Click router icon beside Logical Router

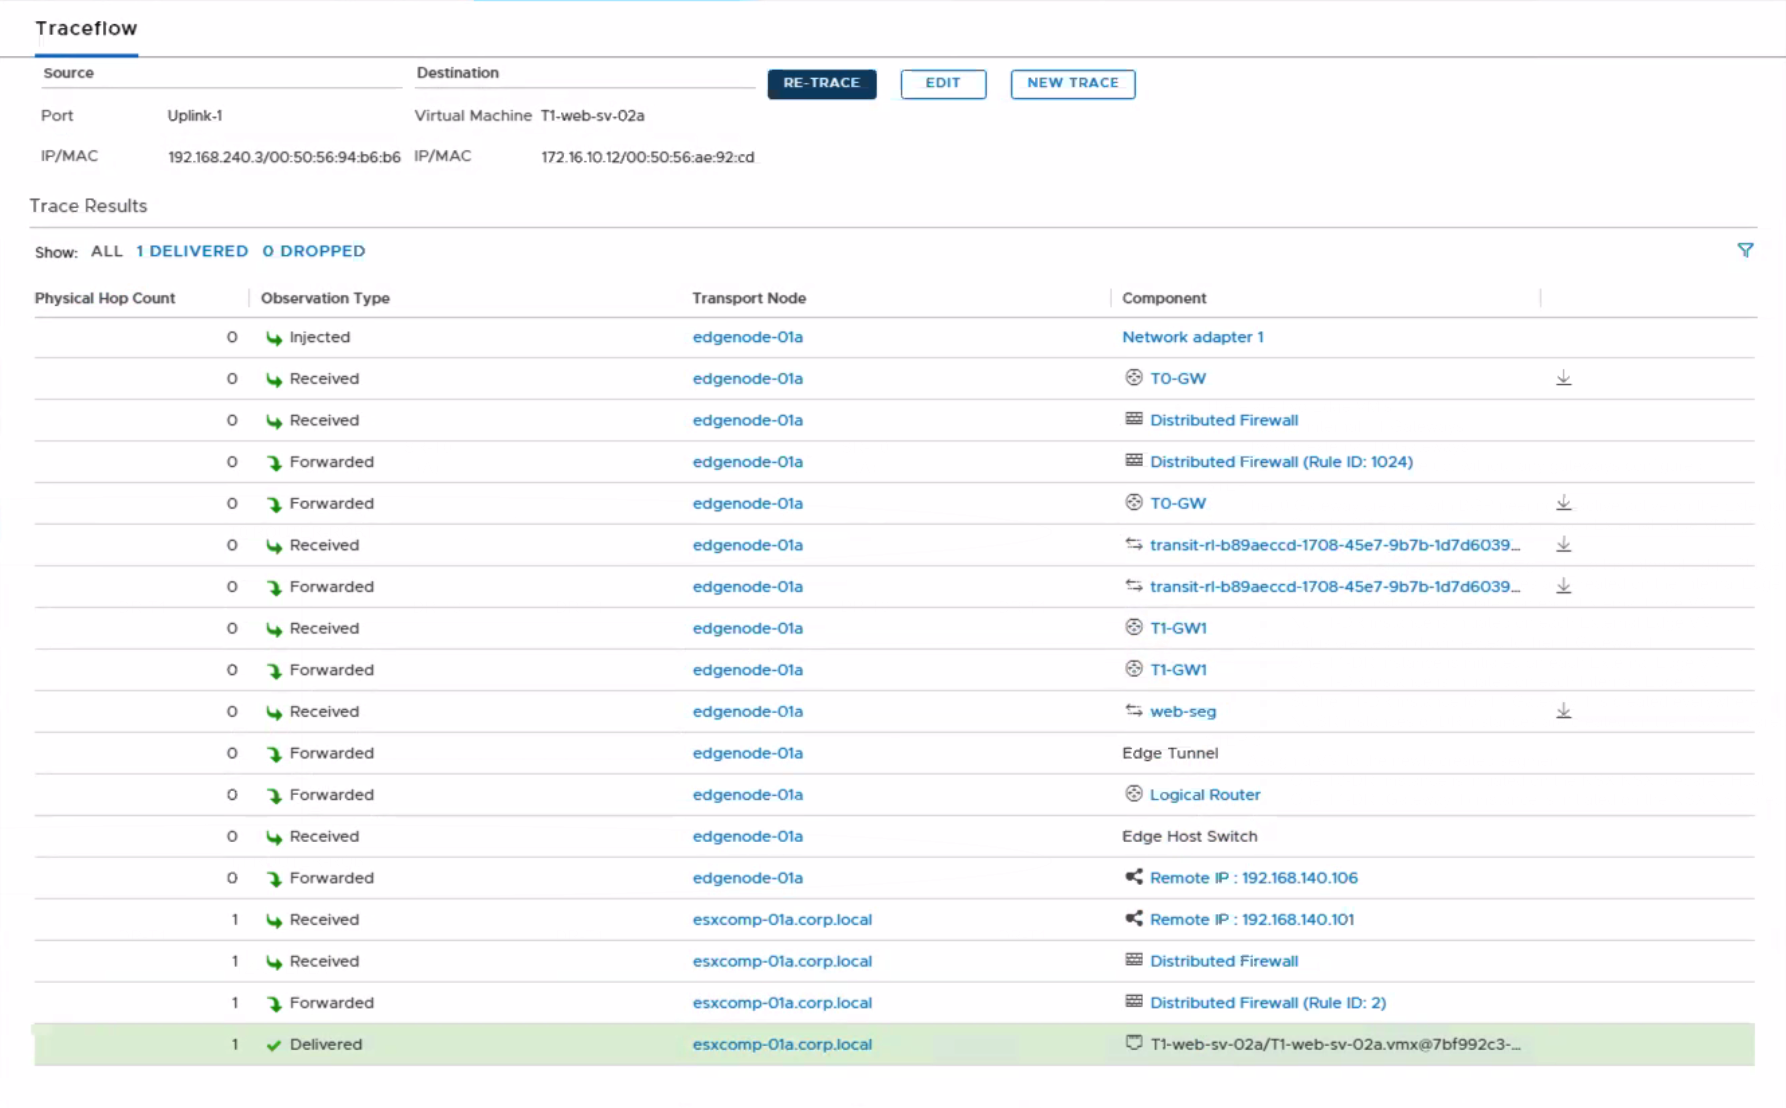[1133, 794]
